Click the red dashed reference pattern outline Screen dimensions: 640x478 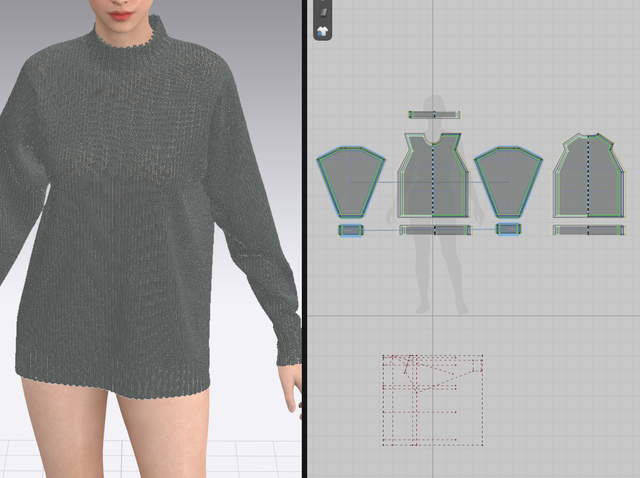click(x=433, y=400)
